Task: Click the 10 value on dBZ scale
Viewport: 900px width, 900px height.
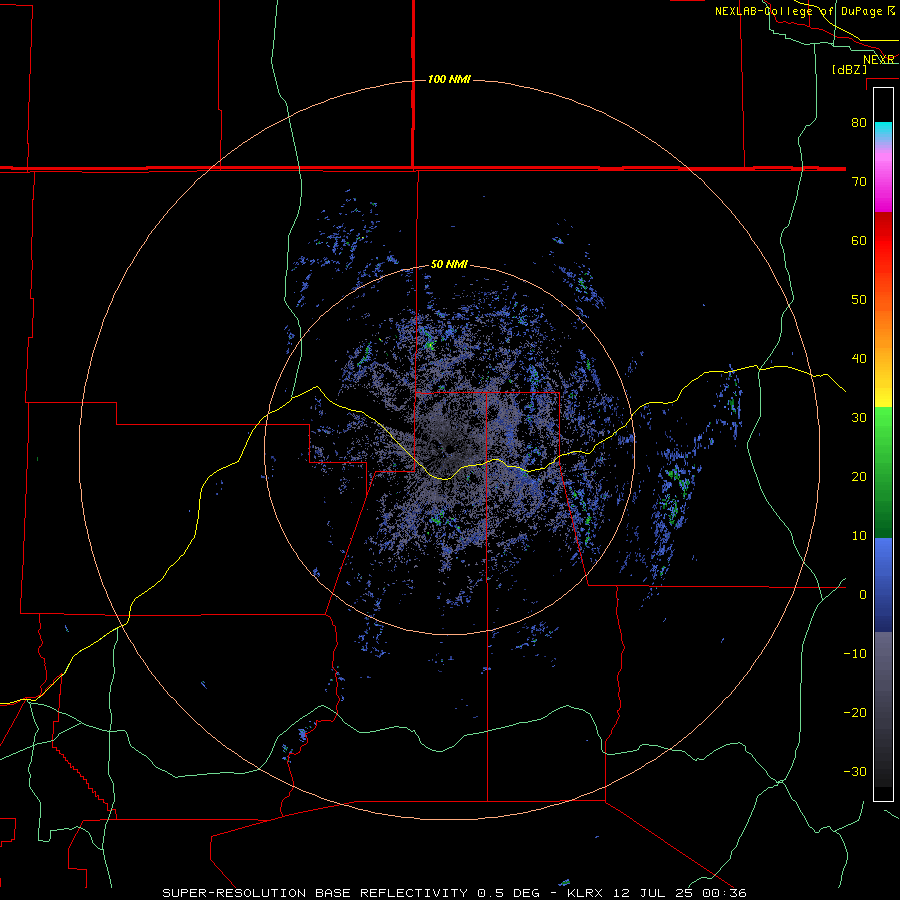Action: [x=859, y=536]
